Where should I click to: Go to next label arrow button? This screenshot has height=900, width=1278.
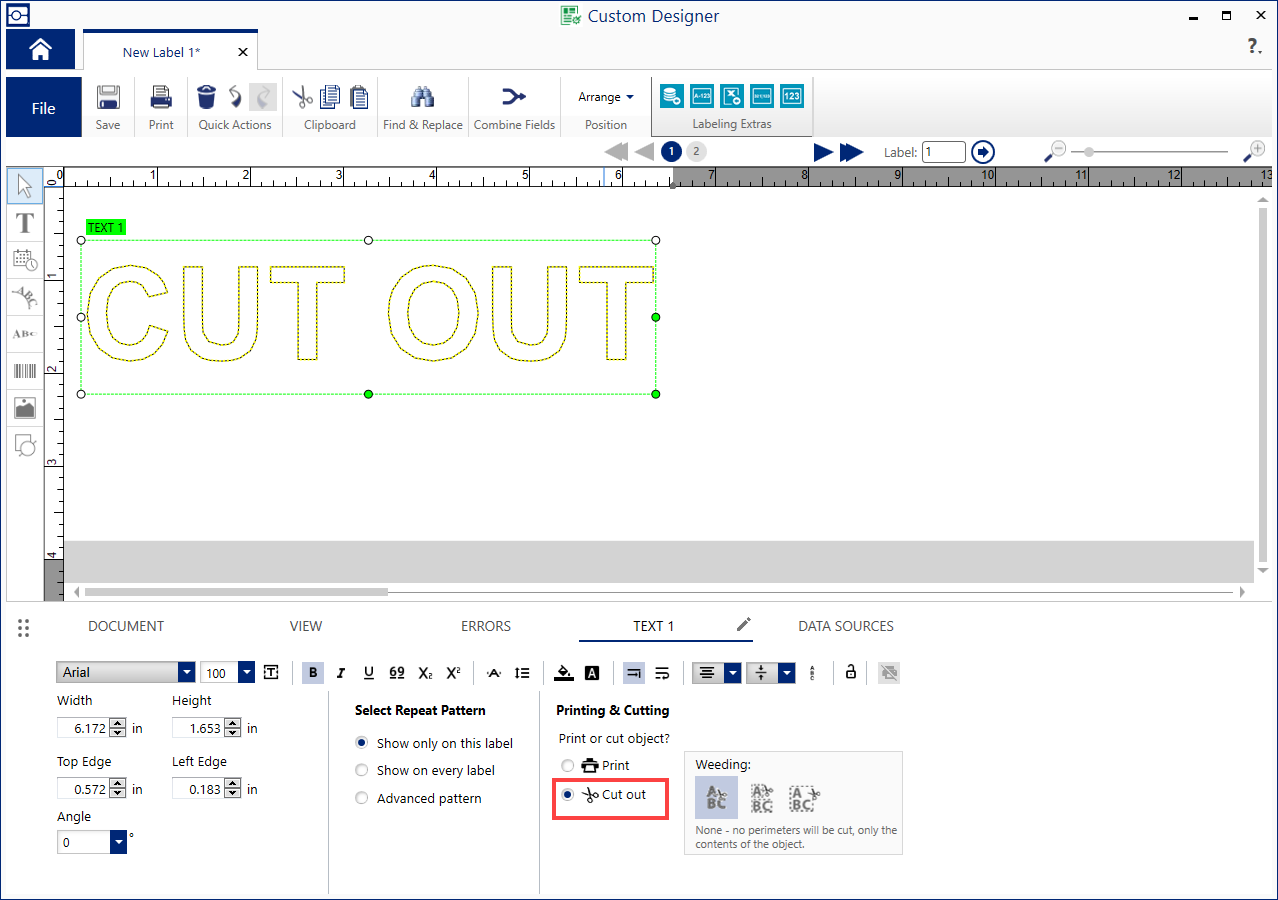pyautogui.click(x=822, y=152)
